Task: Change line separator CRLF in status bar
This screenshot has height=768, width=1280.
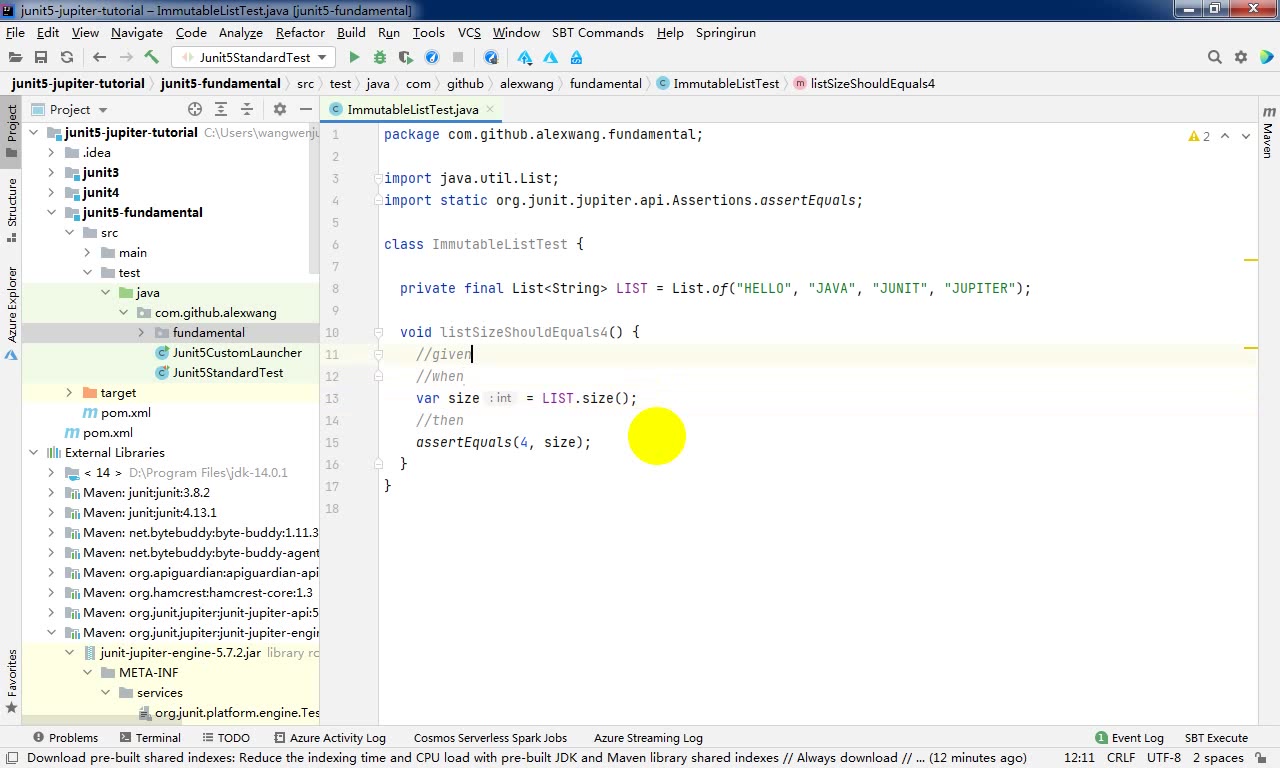Action: [x=1120, y=758]
